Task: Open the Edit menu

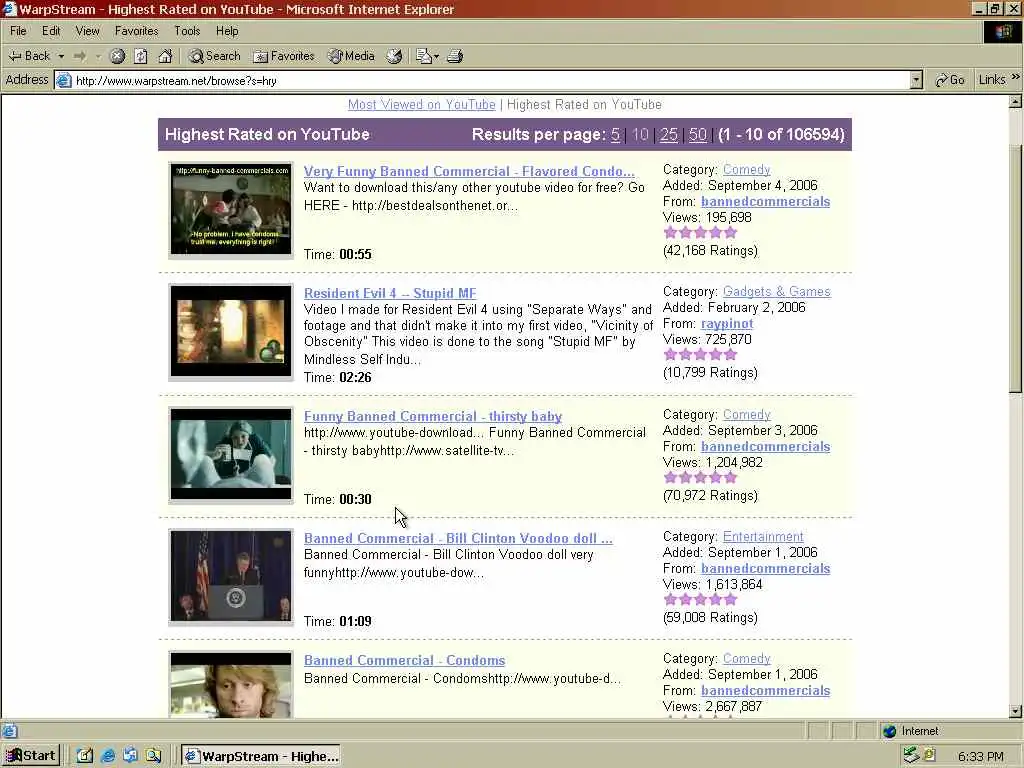Action: tap(51, 31)
